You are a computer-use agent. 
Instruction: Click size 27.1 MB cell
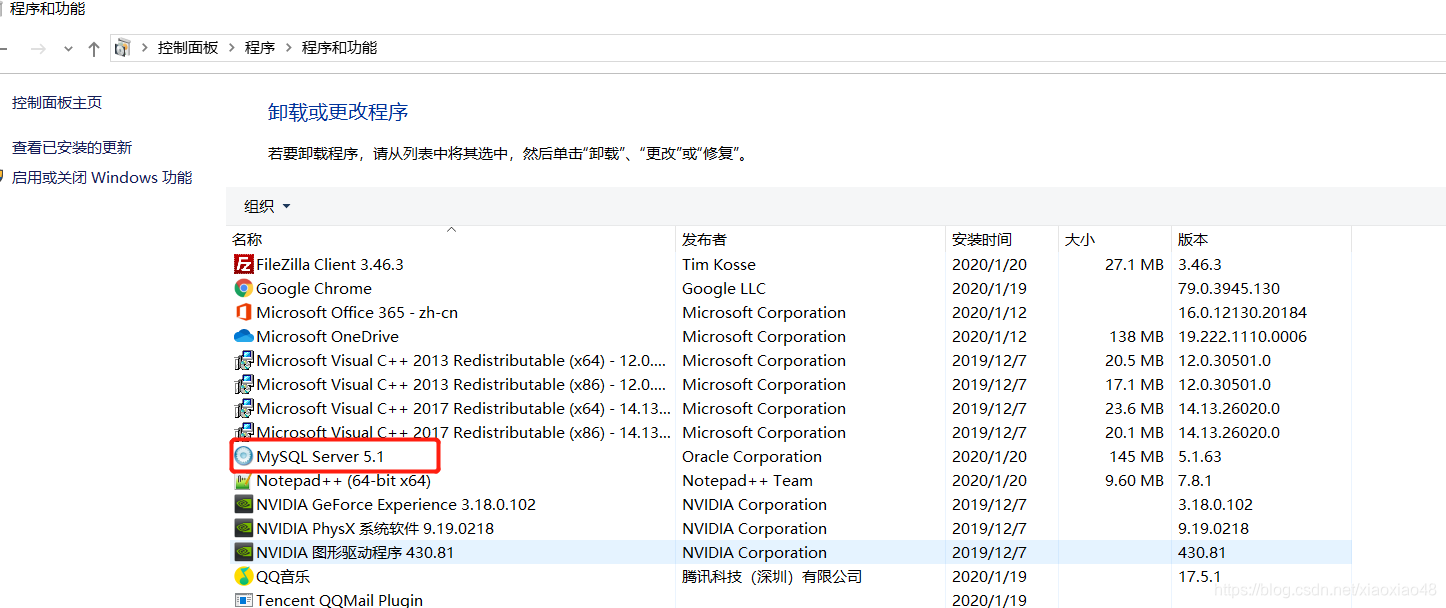[1134, 265]
